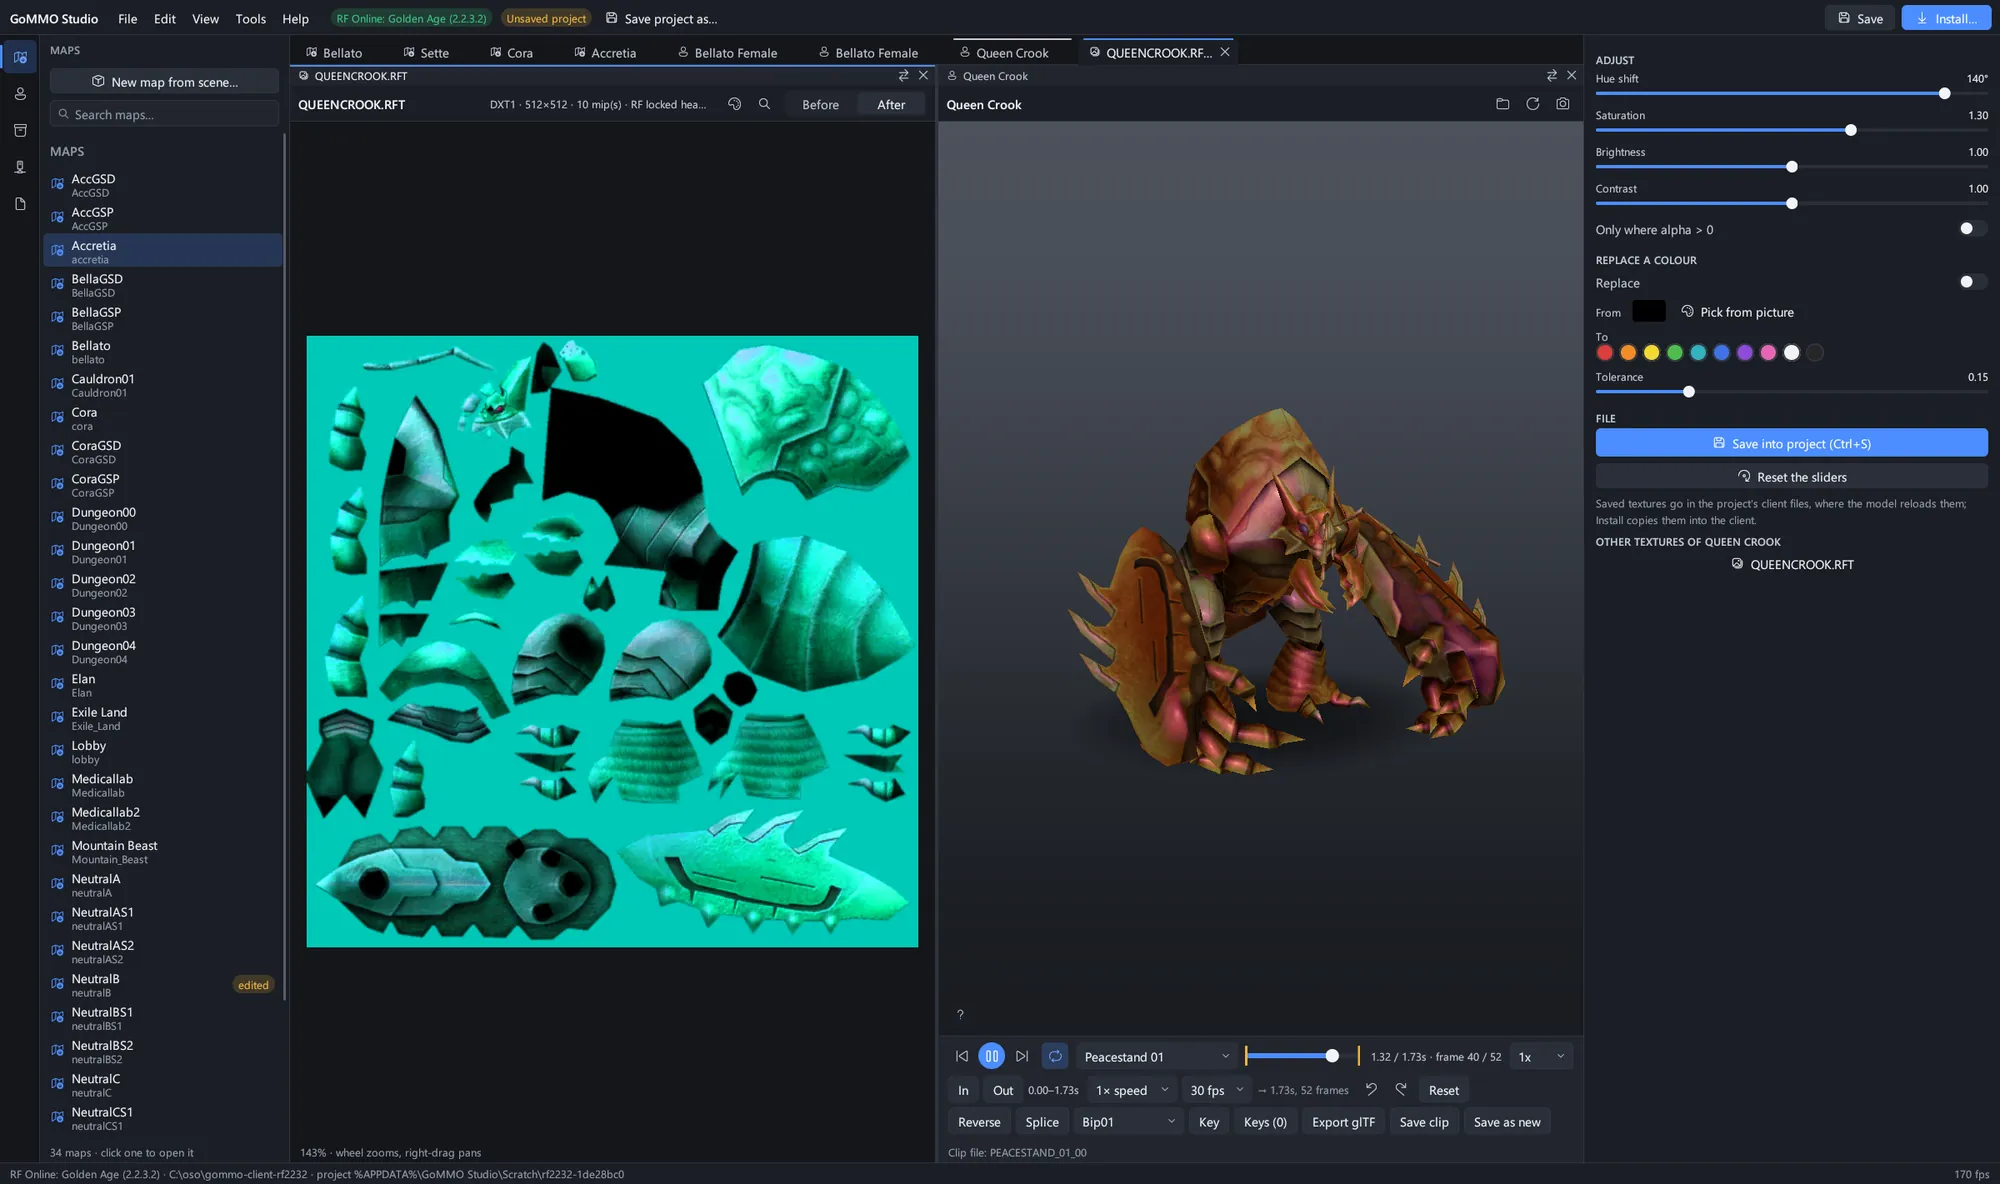Take a snapshot with the camera icon
This screenshot has width=2000, height=1184.
pos(1562,104)
